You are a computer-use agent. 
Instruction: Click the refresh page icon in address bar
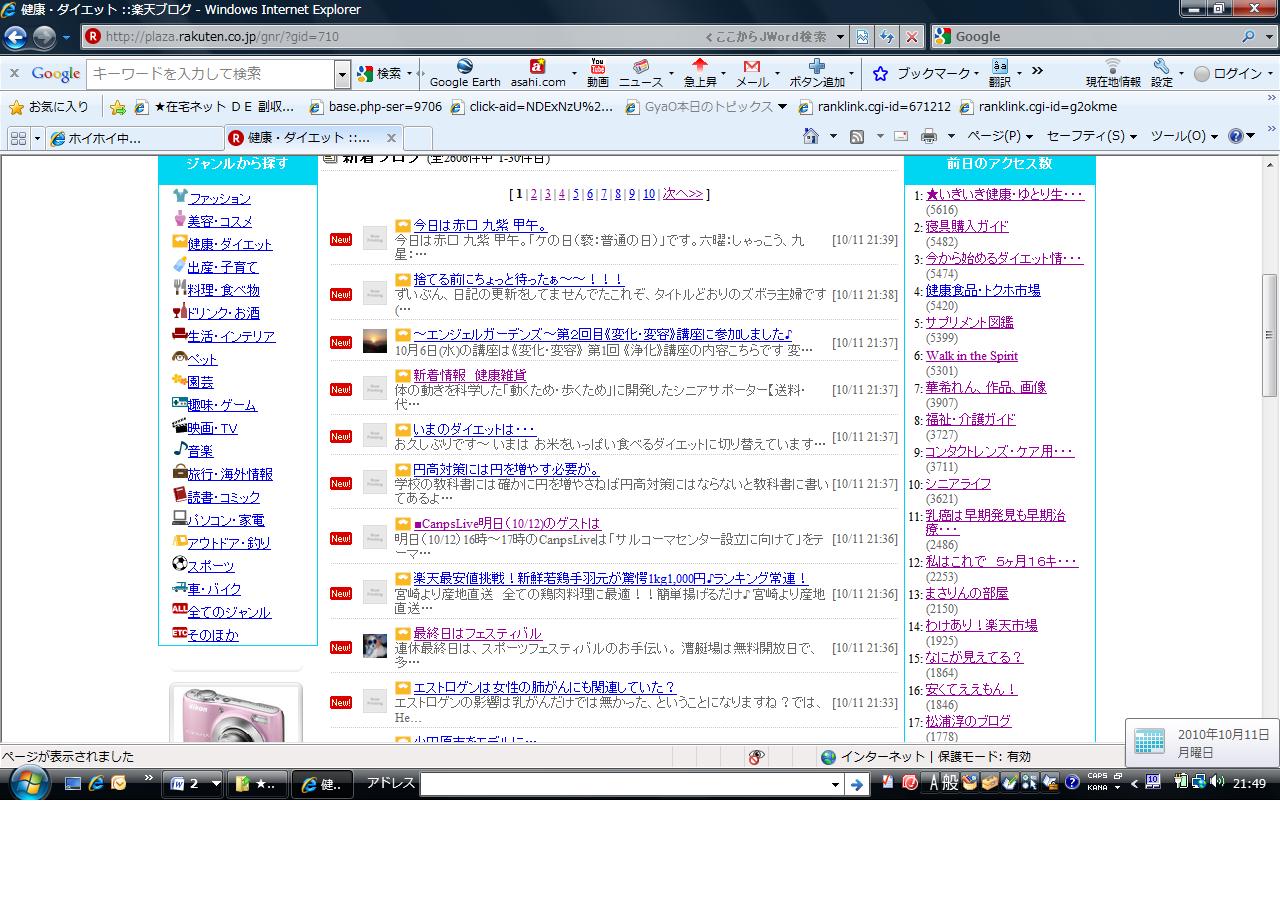click(x=886, y=37)
